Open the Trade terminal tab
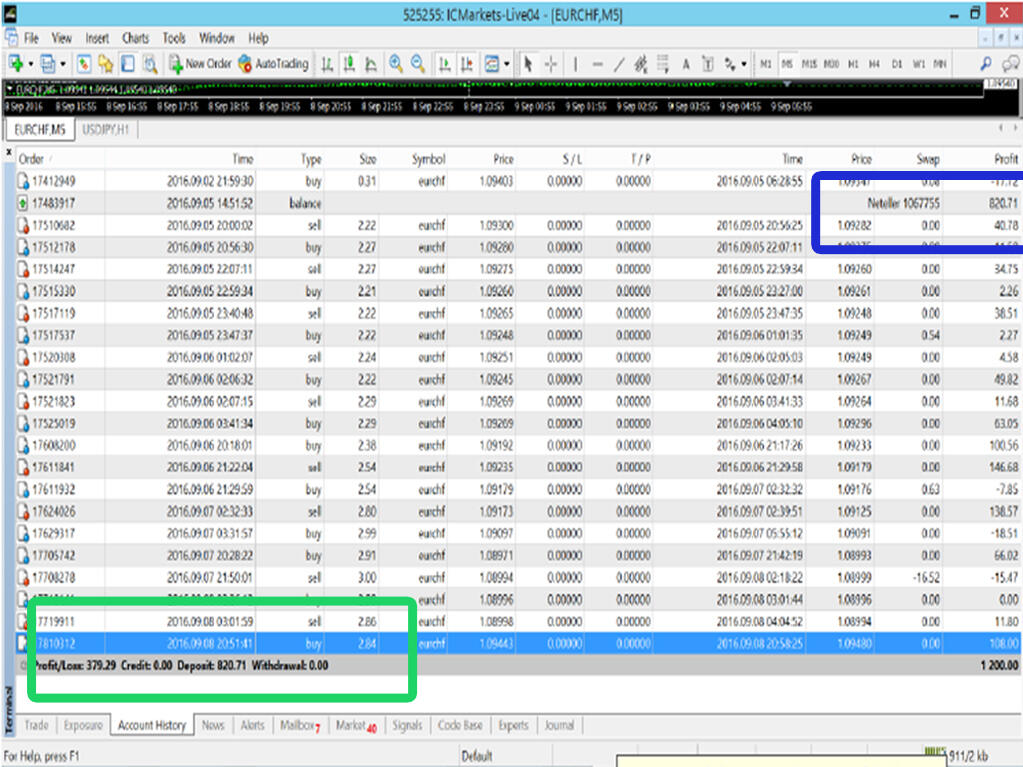1023x767 pixels. coord(37,725)
